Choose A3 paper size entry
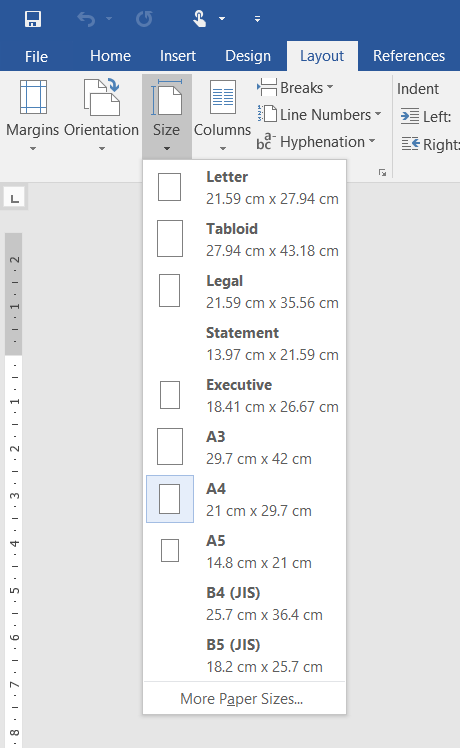The width and height of the screenshot is (460, 748). coord(244,447)
